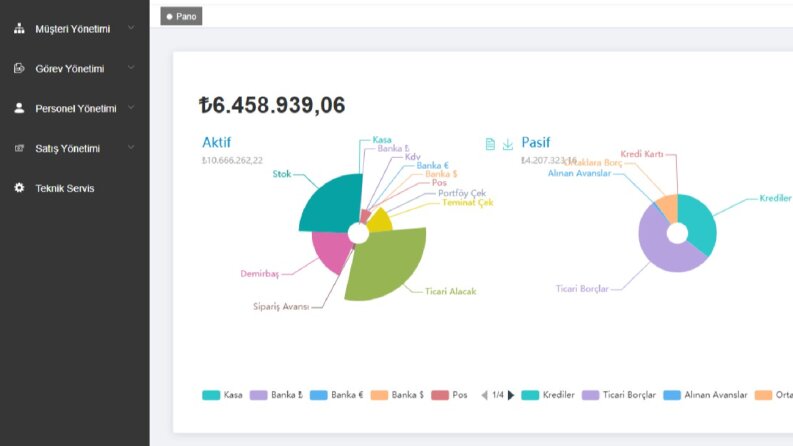Click the Sipariş Avansı chart label
793x446 pixels.
click(281, 306)
